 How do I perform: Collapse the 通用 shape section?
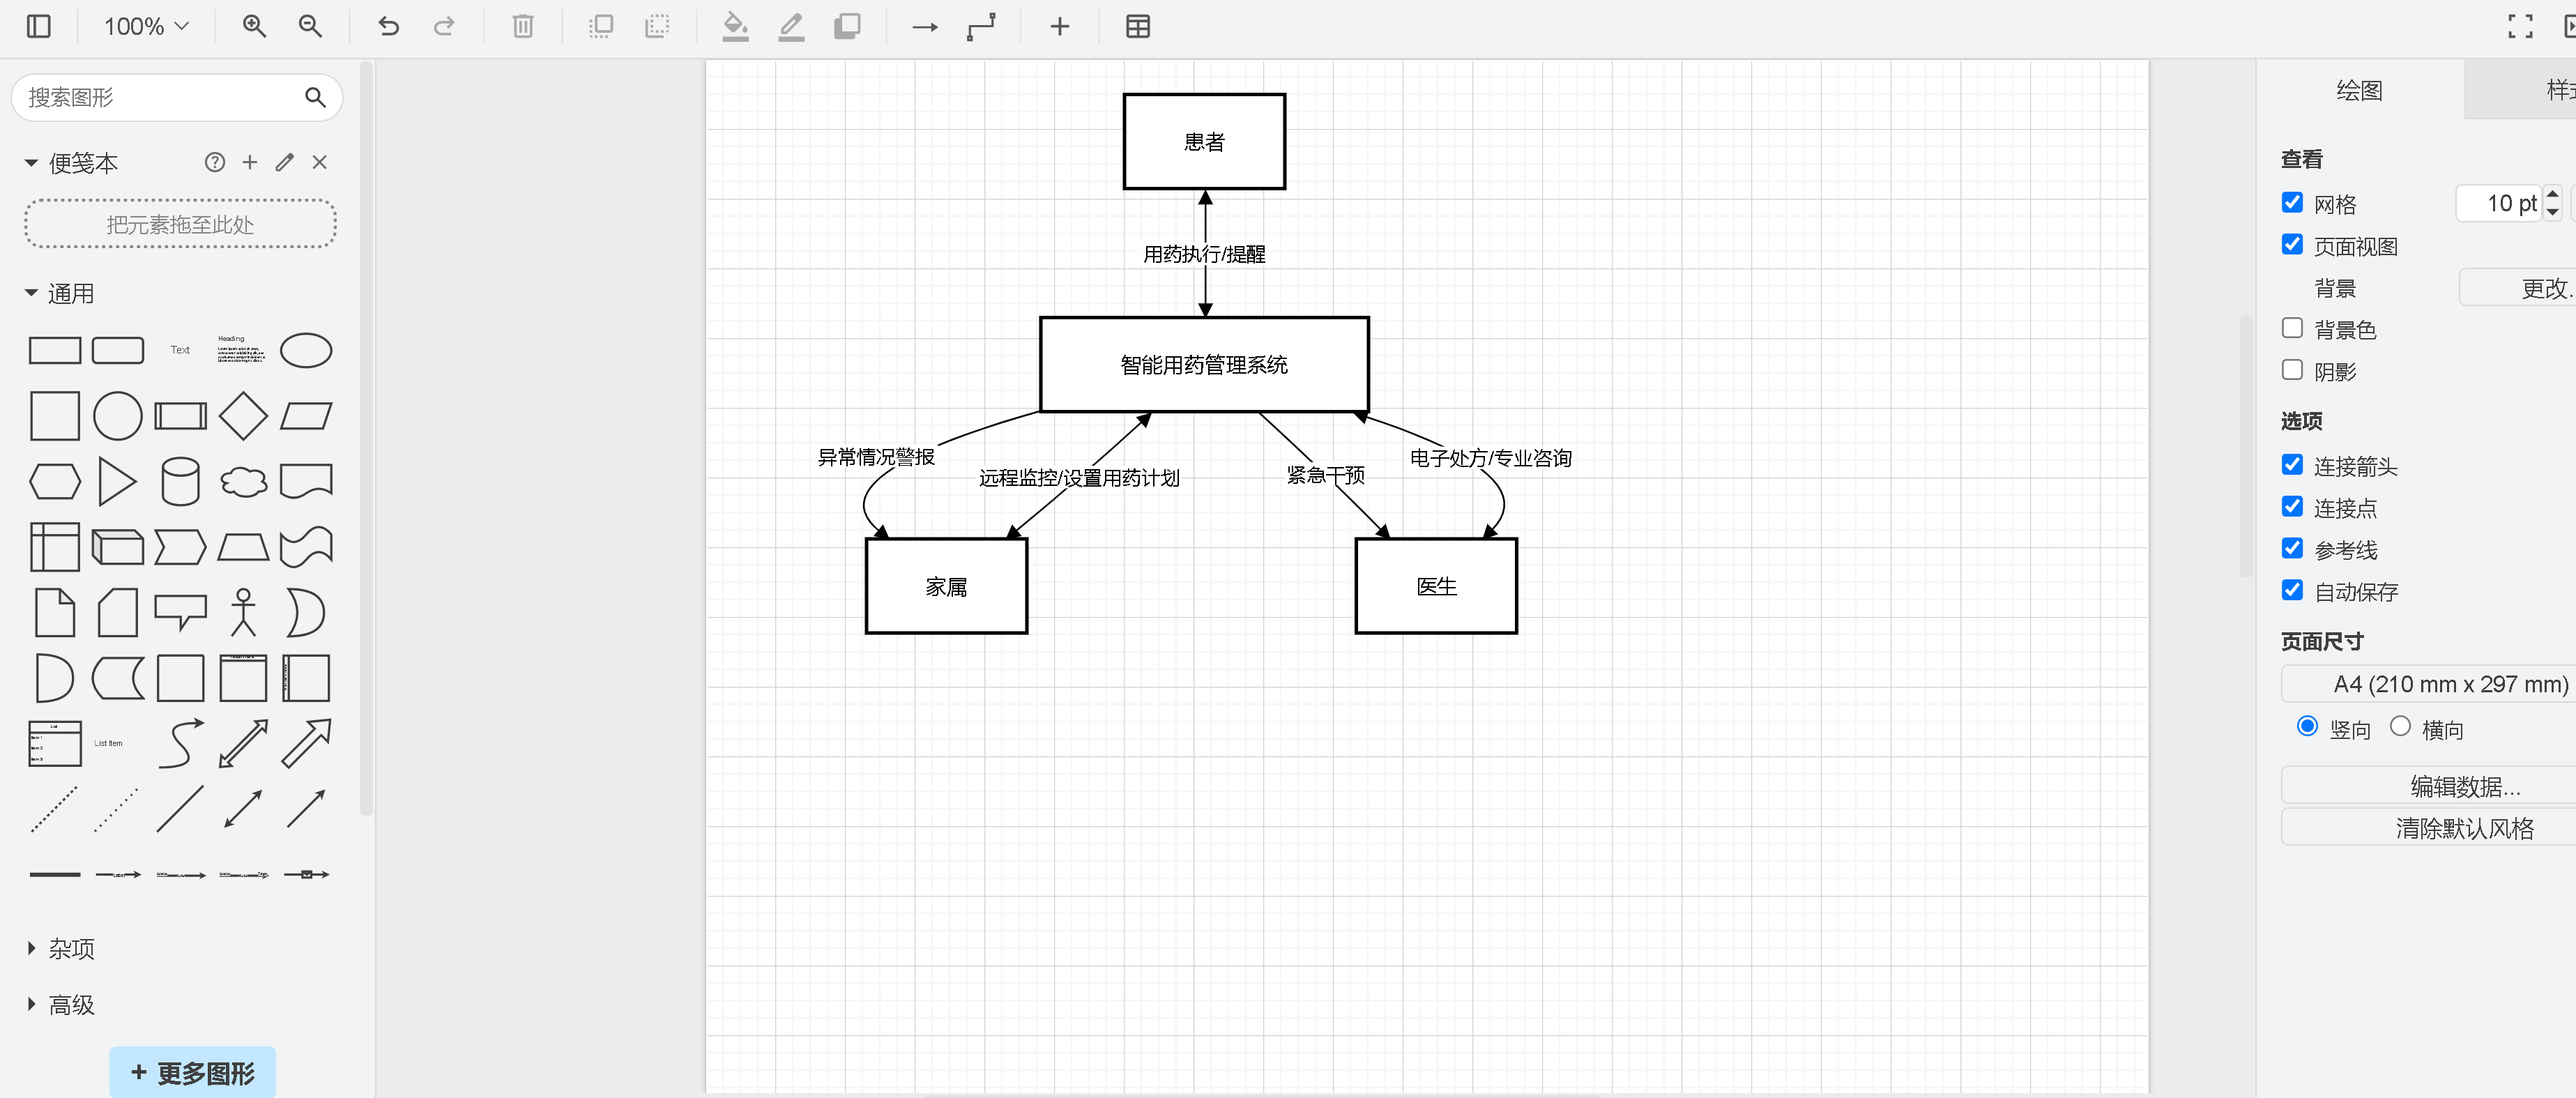coord(70,293)
